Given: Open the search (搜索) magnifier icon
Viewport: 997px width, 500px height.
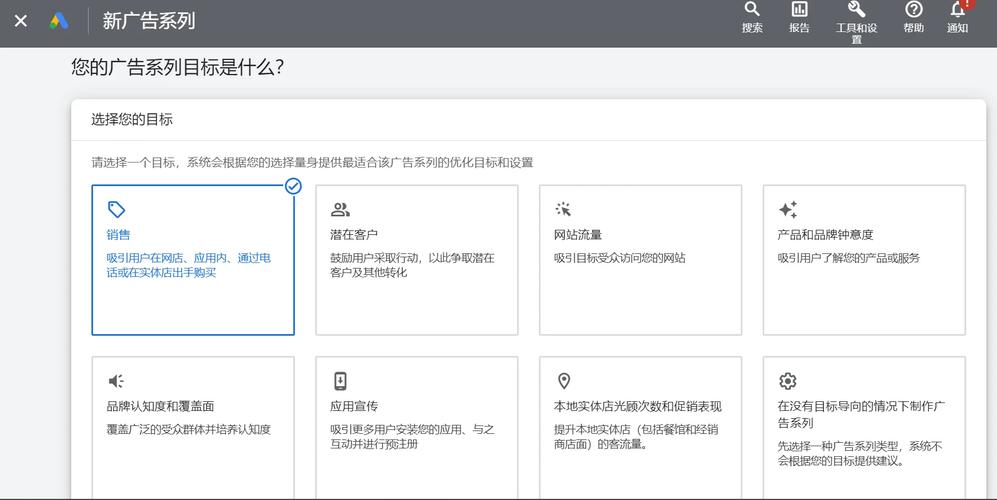Looking at the screenshot, I should click(752, 9).
